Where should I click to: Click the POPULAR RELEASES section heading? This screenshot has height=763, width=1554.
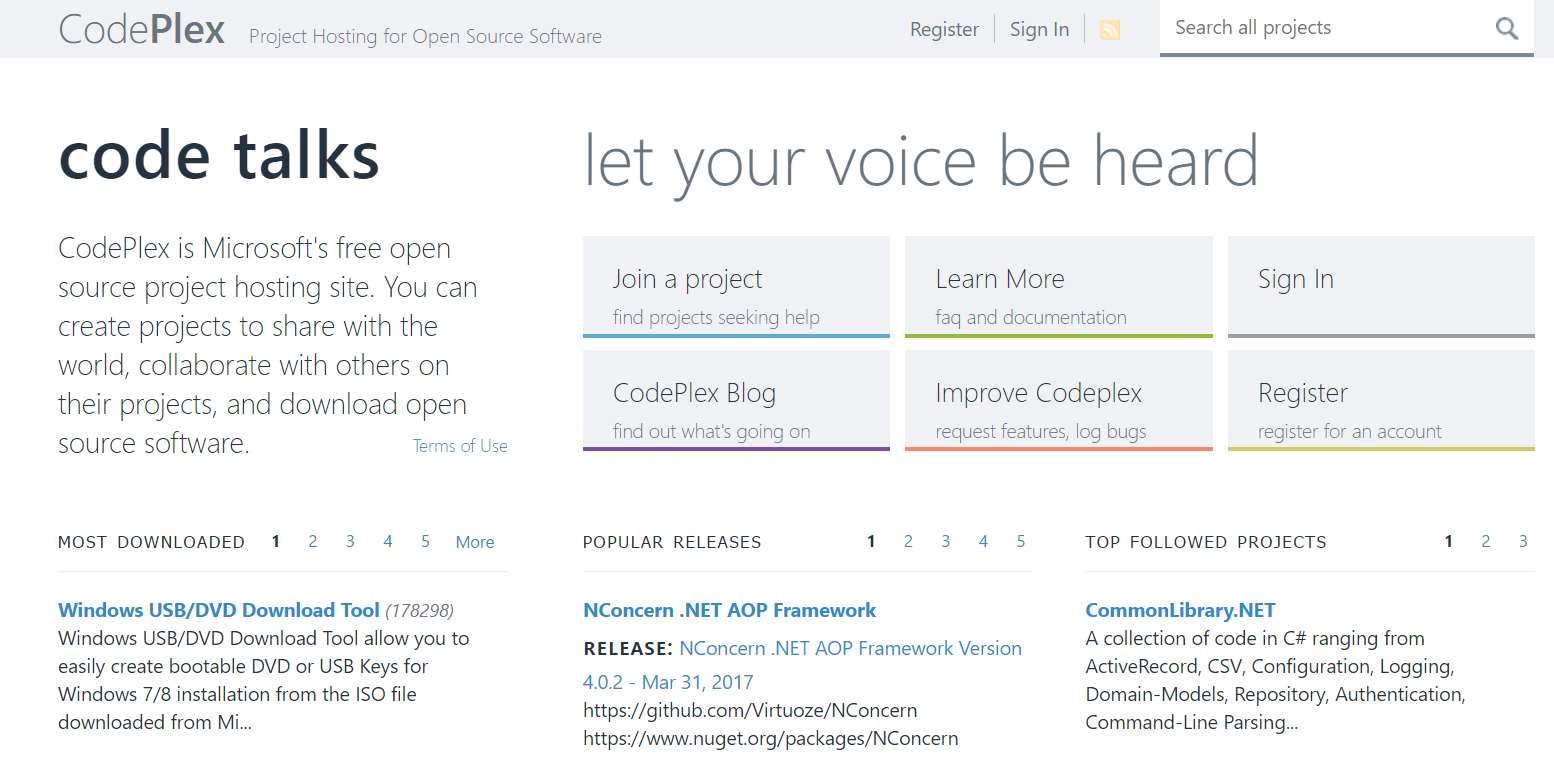[672, 542]
